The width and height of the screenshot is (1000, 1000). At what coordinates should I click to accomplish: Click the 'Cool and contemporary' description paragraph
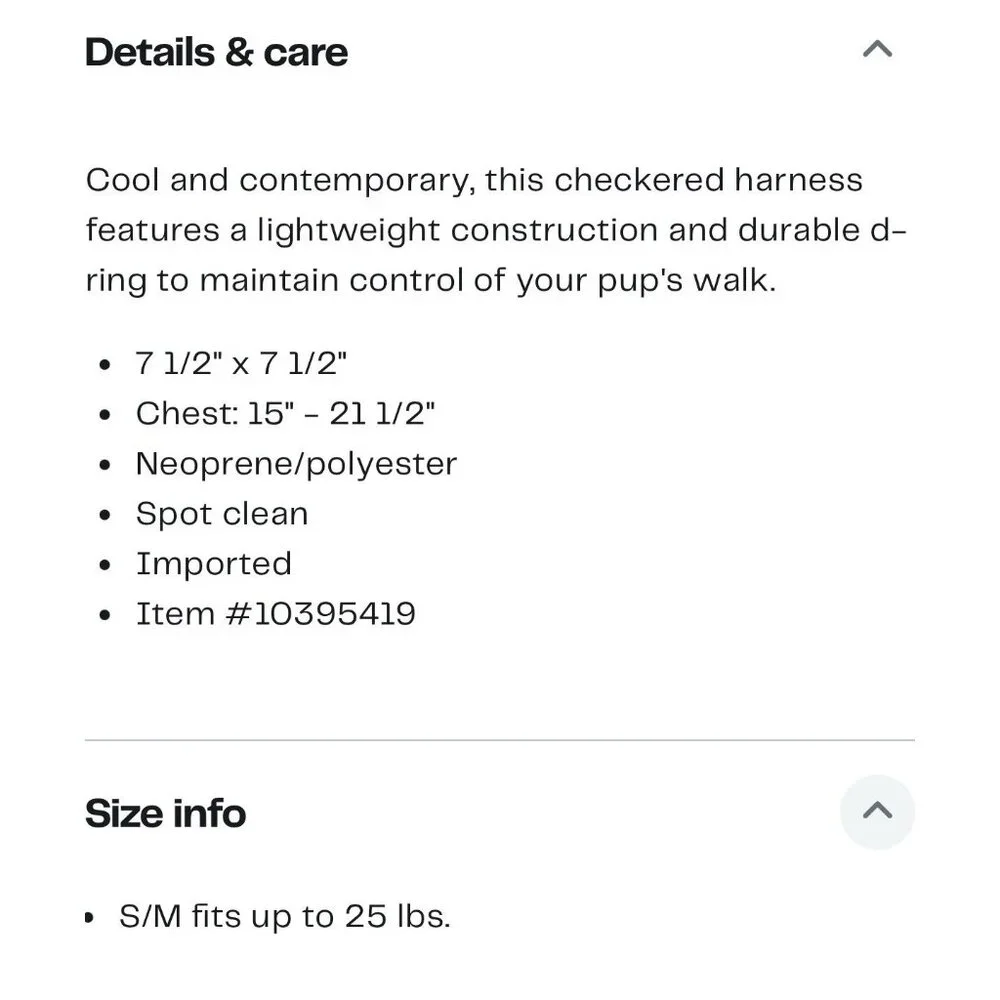[x=496, y=230]
